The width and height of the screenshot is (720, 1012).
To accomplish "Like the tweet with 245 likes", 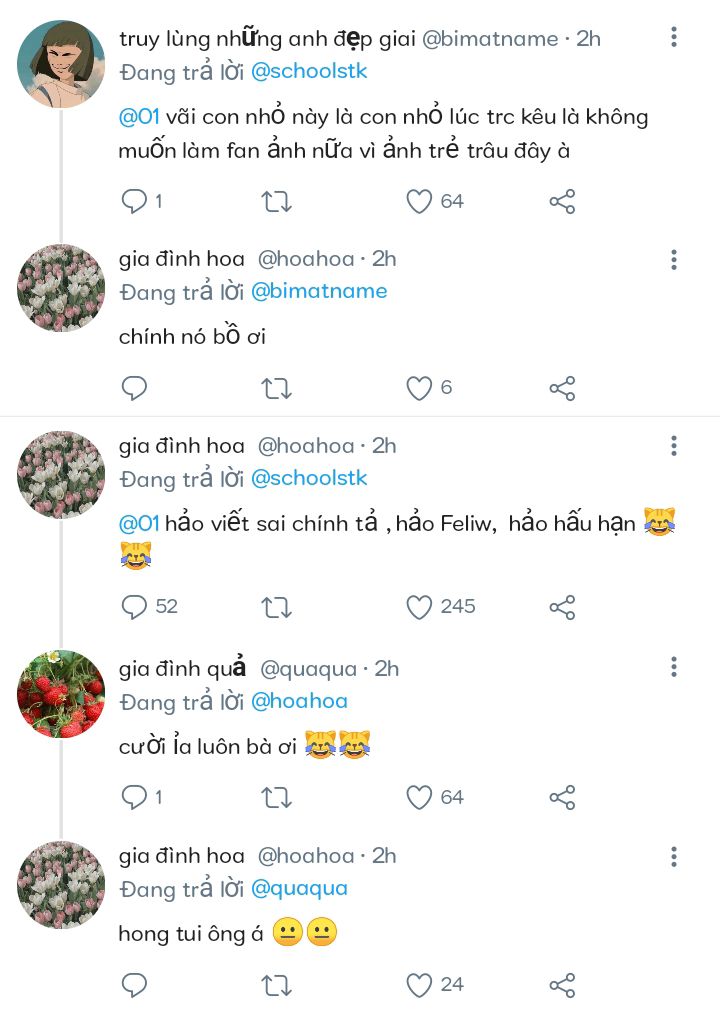I will (x=419, y=607).
